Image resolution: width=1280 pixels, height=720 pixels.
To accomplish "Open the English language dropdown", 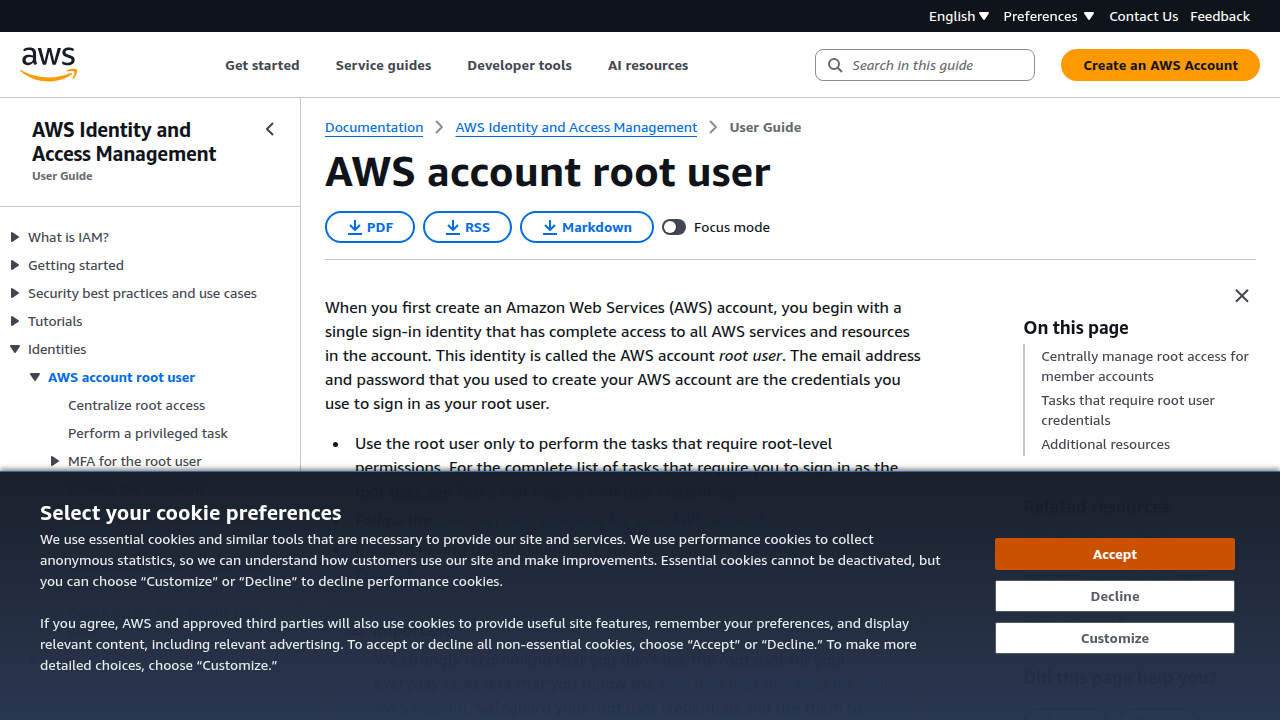I will (x=959, y=16).
